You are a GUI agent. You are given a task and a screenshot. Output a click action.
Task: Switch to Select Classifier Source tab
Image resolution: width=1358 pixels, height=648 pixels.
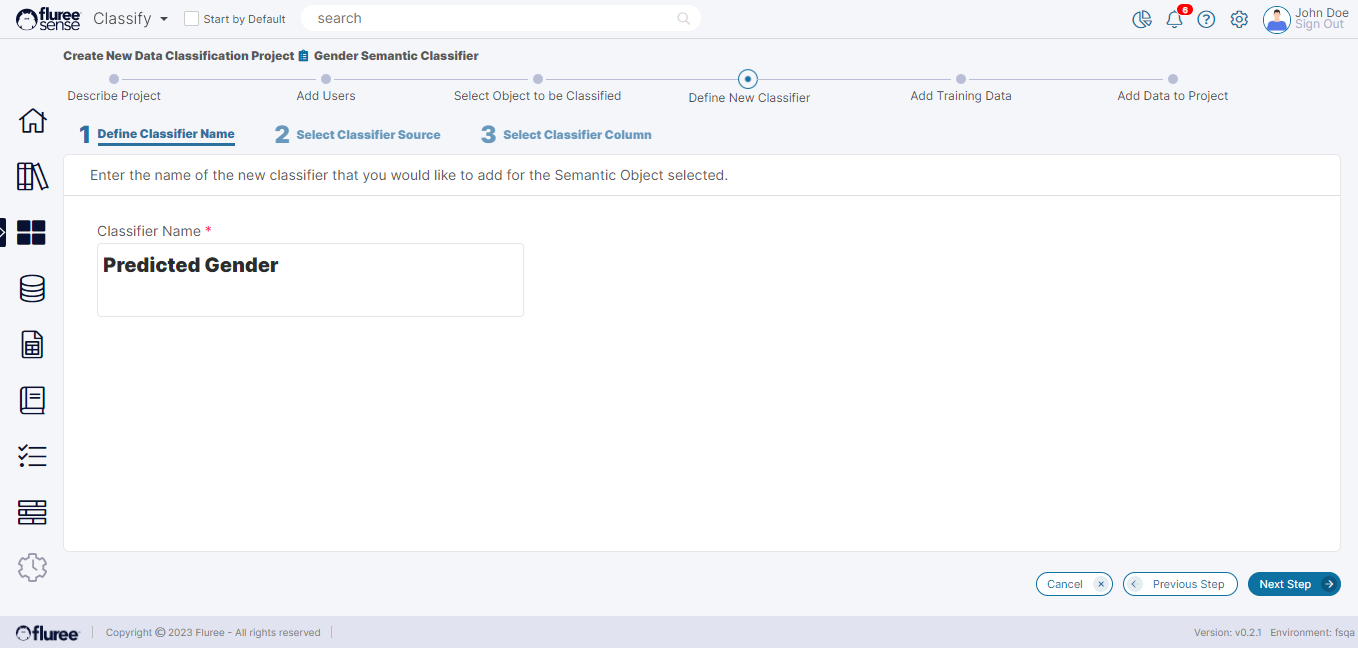368,135
